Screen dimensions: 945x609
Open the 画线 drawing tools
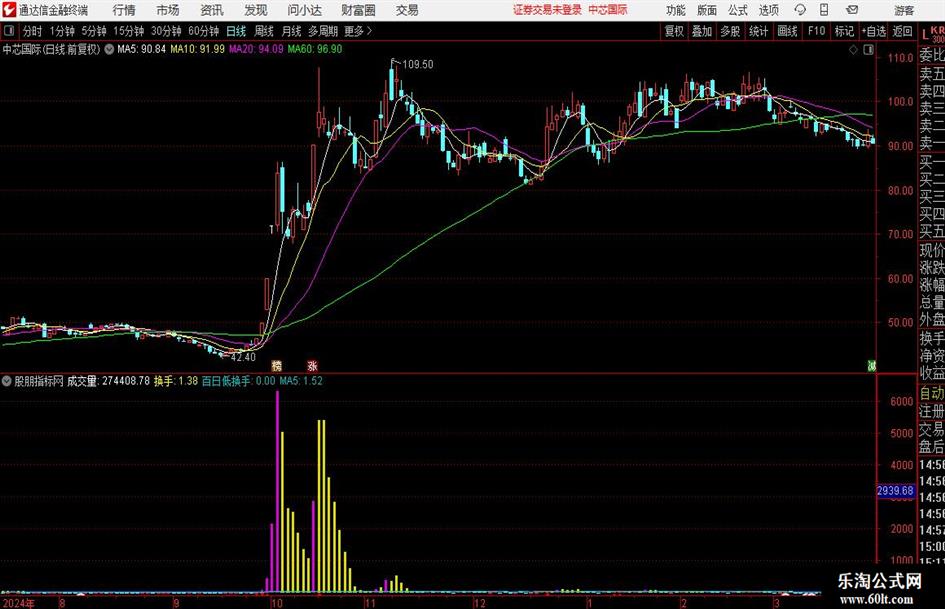[x=788, y=31]
